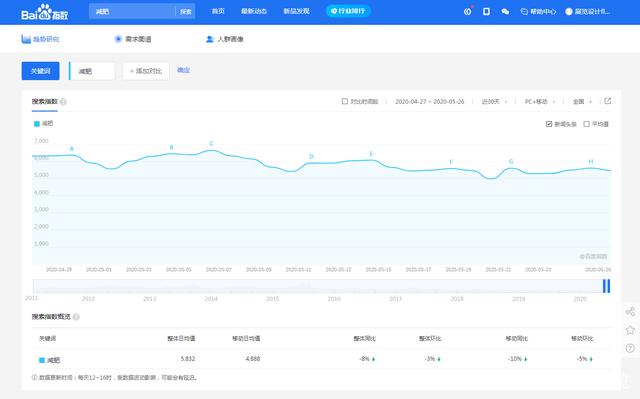Viewport: 640px width, 399px height.
Task: Click news marker E on the chart
Action: 371,154
